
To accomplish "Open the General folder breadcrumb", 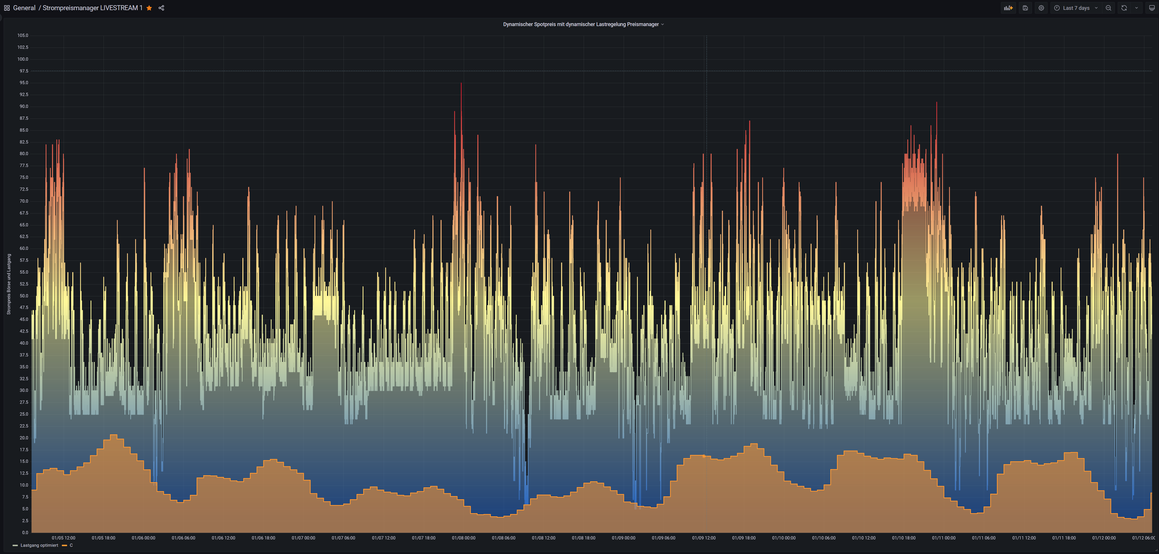I will (24, 7).
